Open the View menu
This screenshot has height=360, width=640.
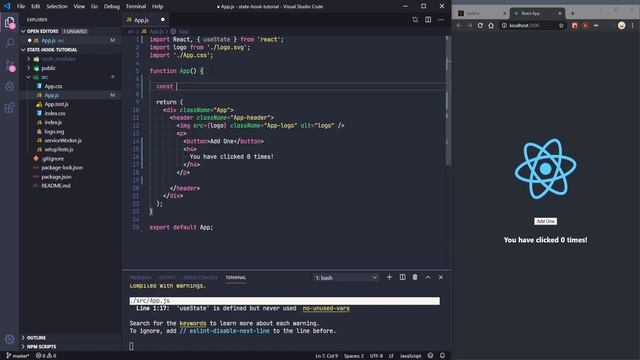point(79,7)
